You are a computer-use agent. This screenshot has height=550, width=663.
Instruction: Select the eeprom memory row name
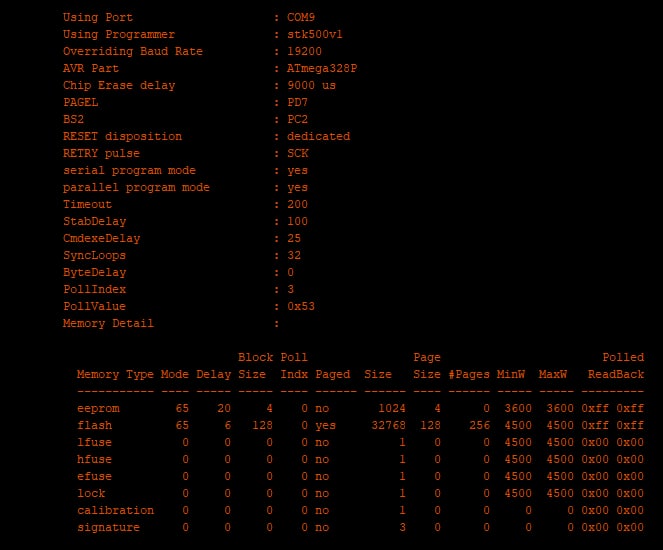point(98,409)
